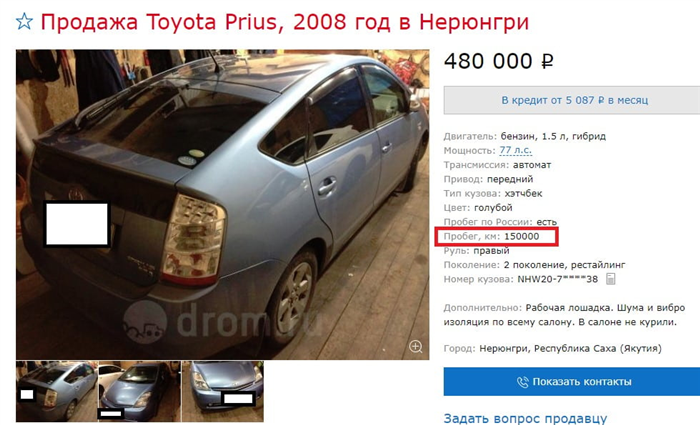The width and height of the screenshot is (700, 425).
Task: Click the ruble sign beside the 480 000 price
Action: pos(547,61)
